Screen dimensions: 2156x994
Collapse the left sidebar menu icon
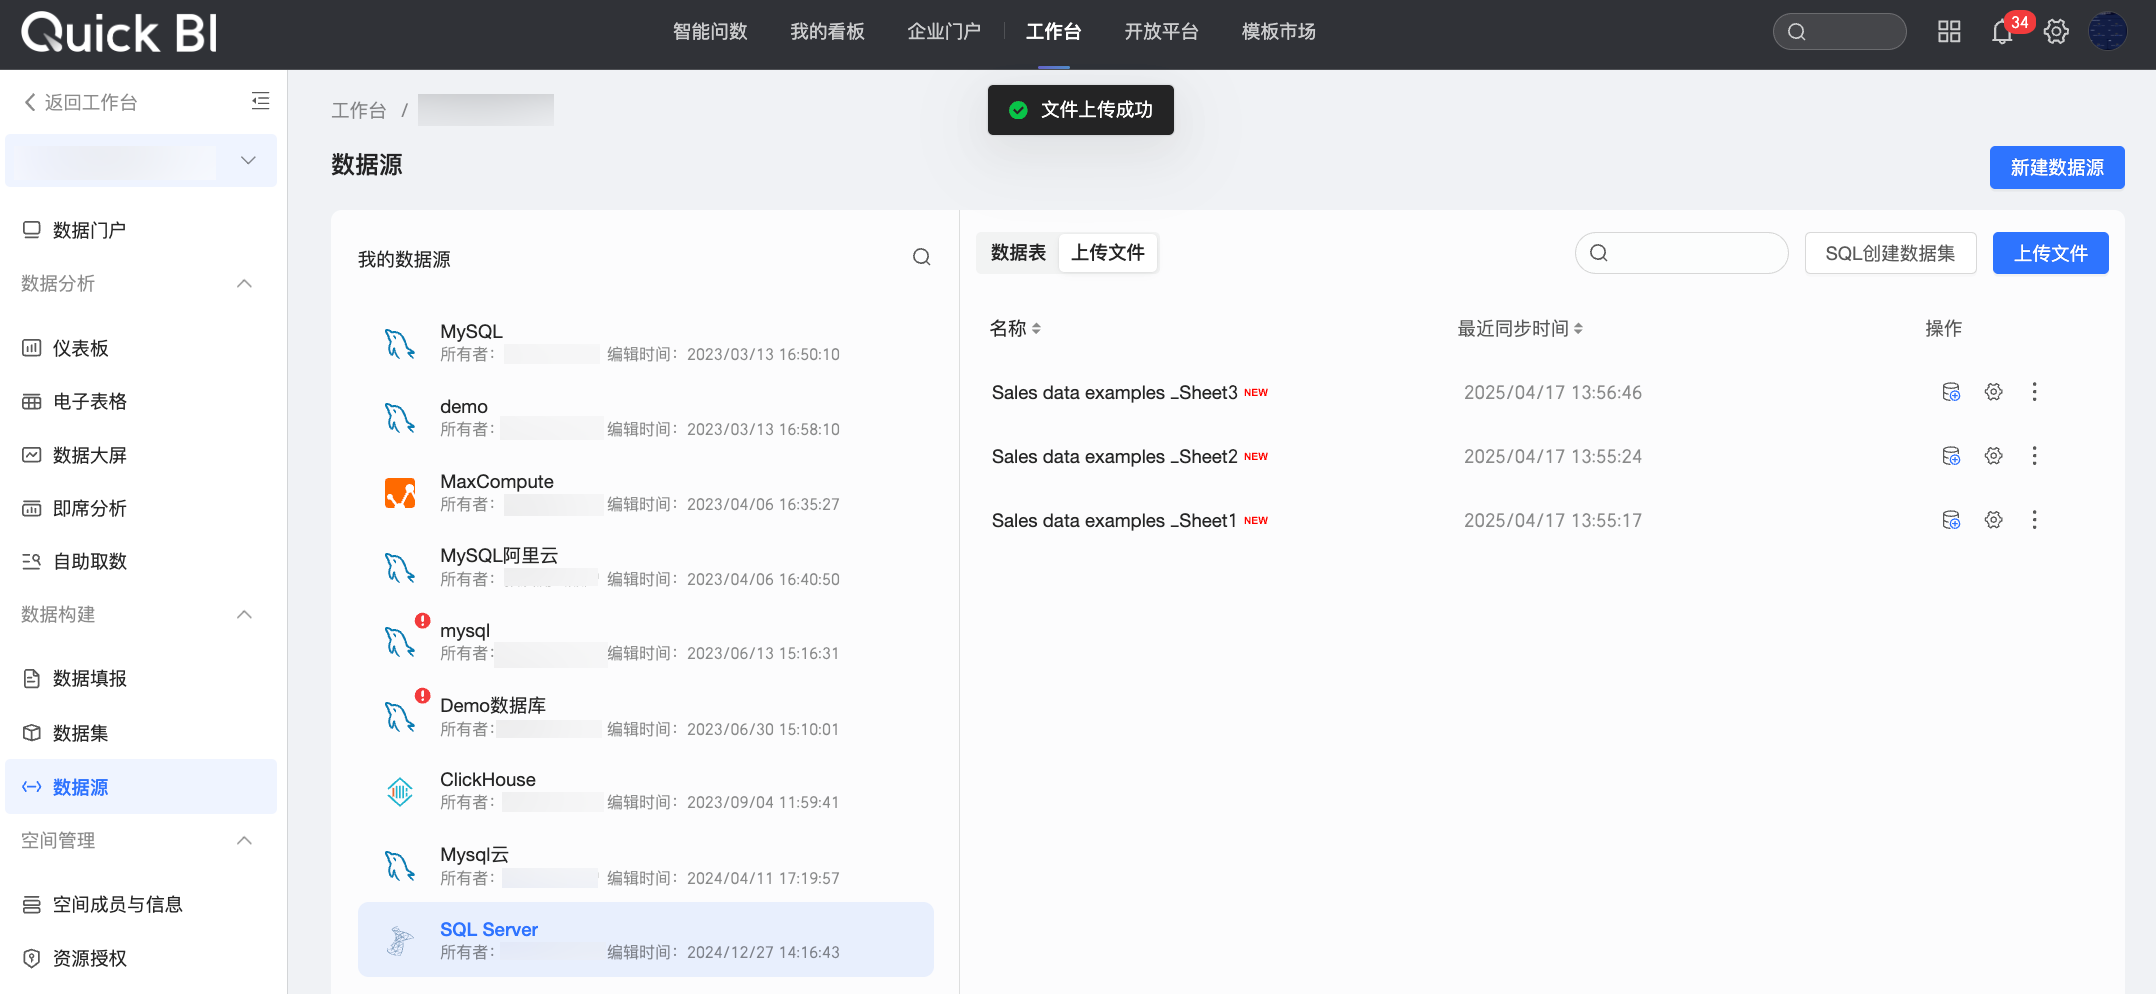click(260, 101)
